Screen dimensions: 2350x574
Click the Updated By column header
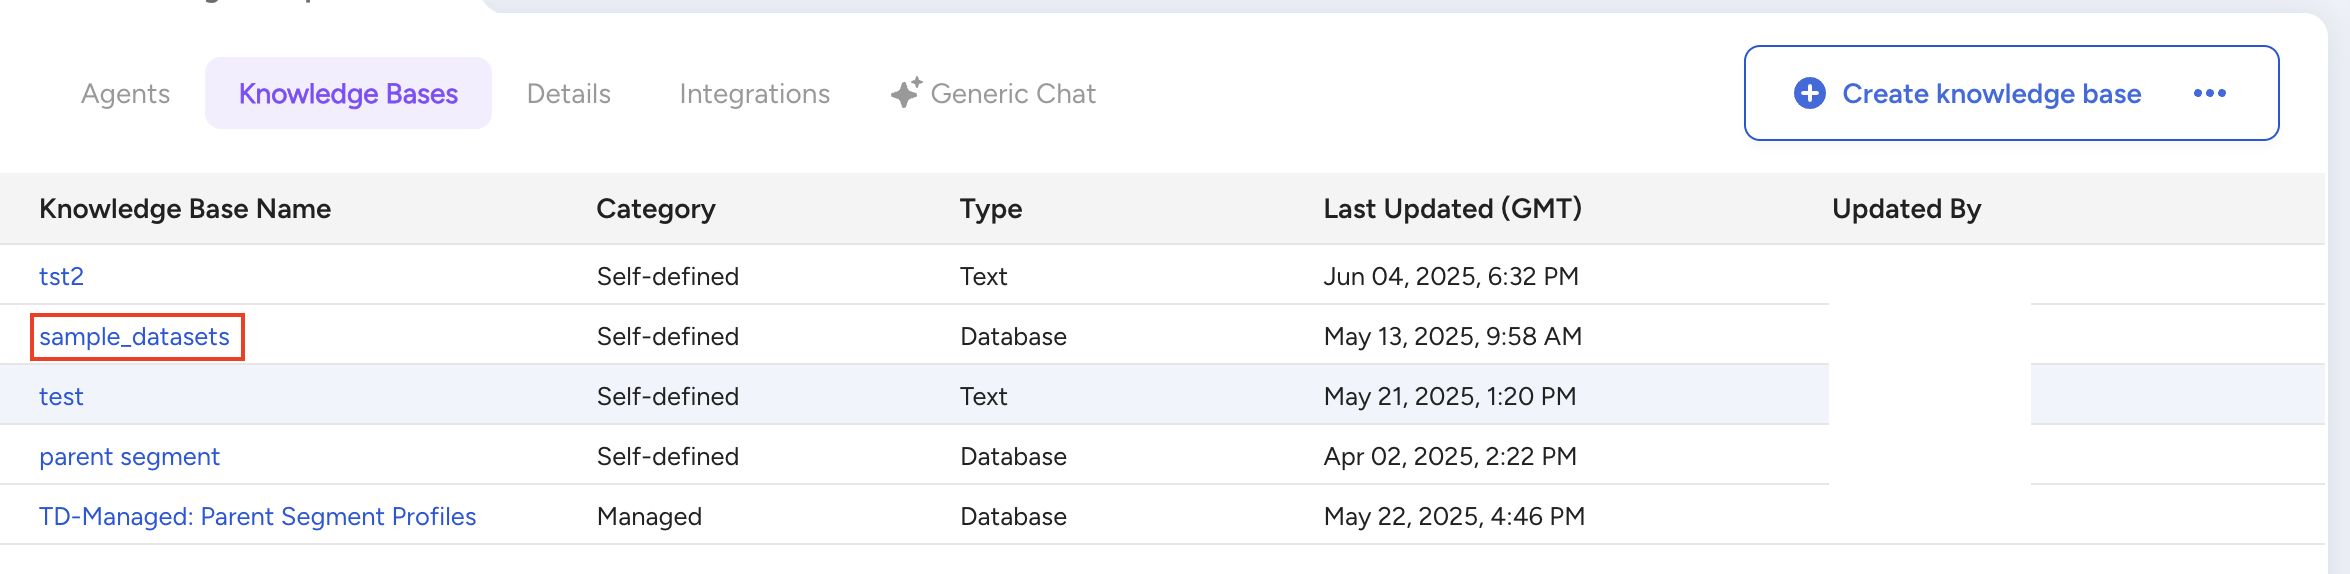coord(1906,208)
